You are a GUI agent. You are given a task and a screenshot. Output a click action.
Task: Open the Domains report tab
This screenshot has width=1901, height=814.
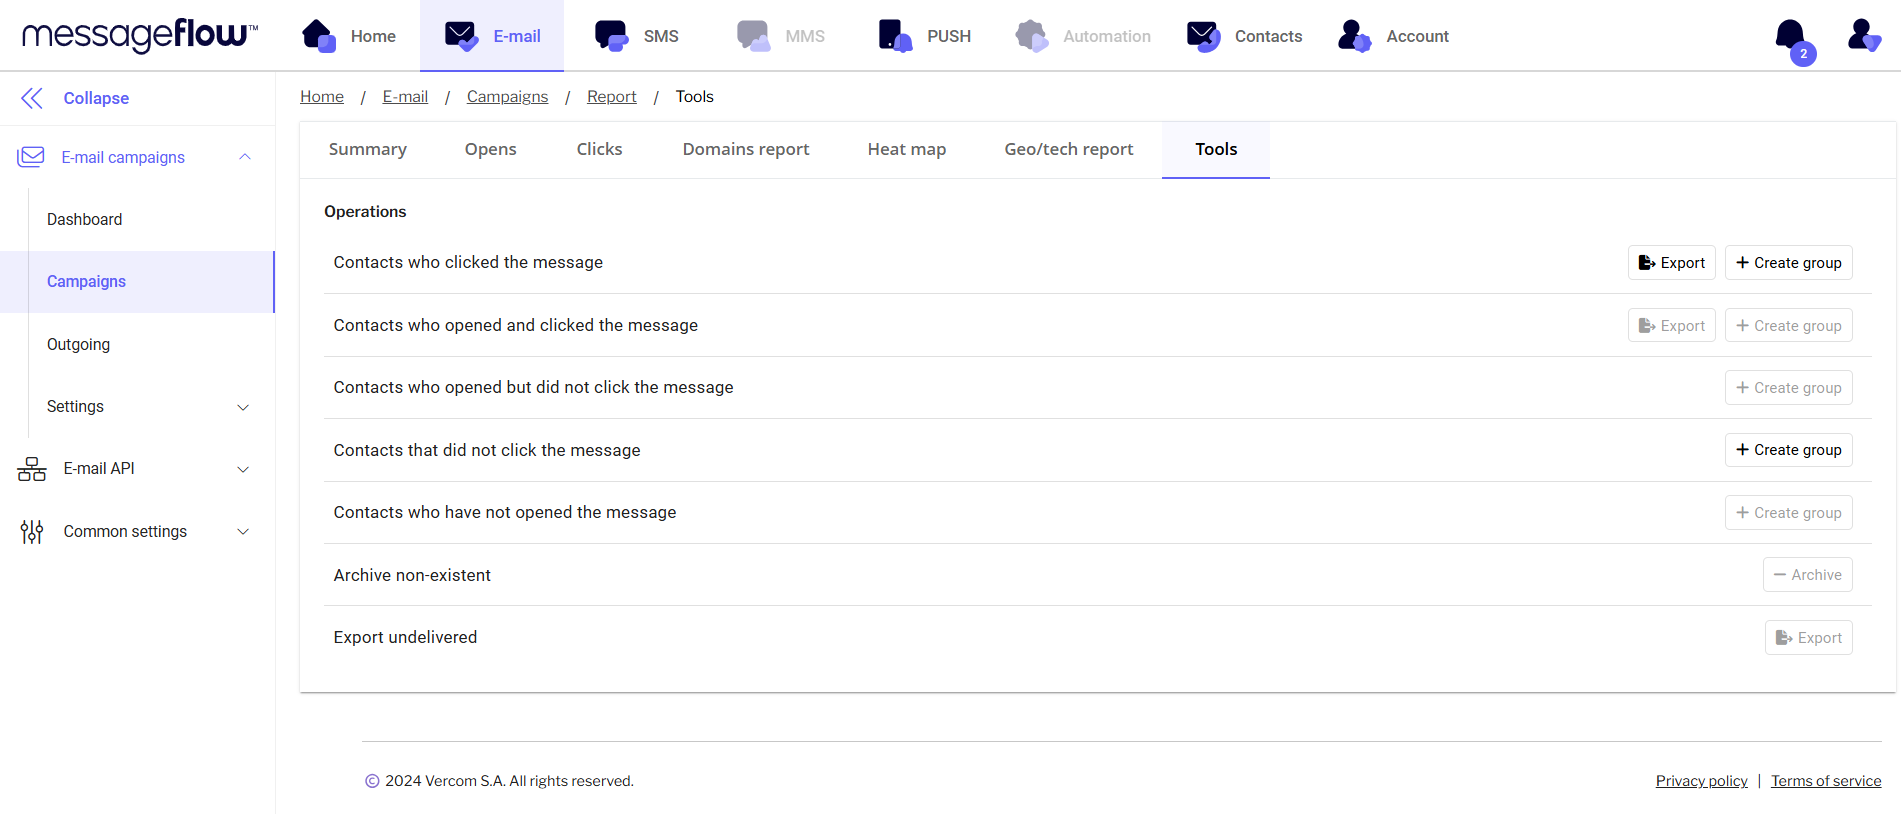tap(745, 149)
